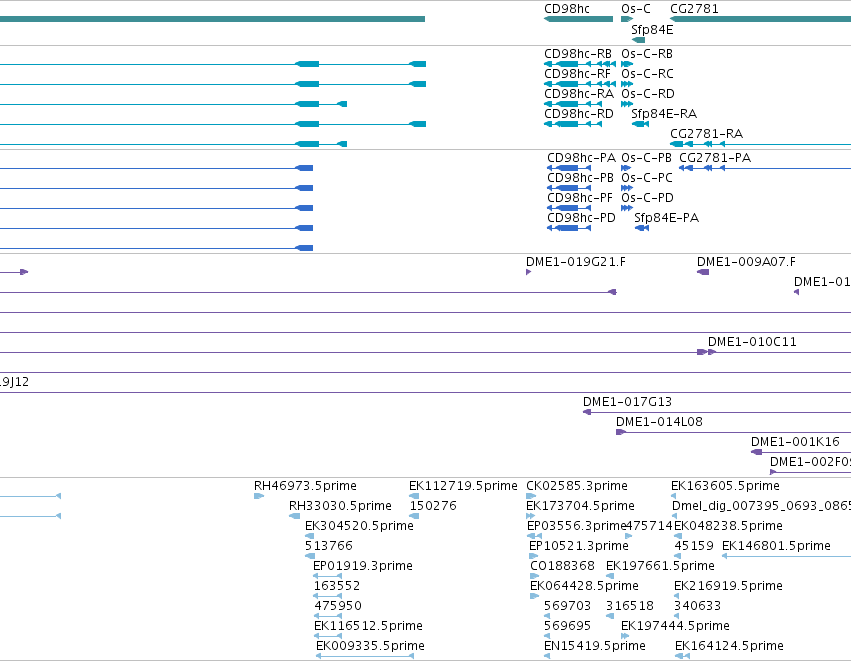Click the EK163605.5prime EST label
This screenshot has width=851, height=661.
point(725,486)
